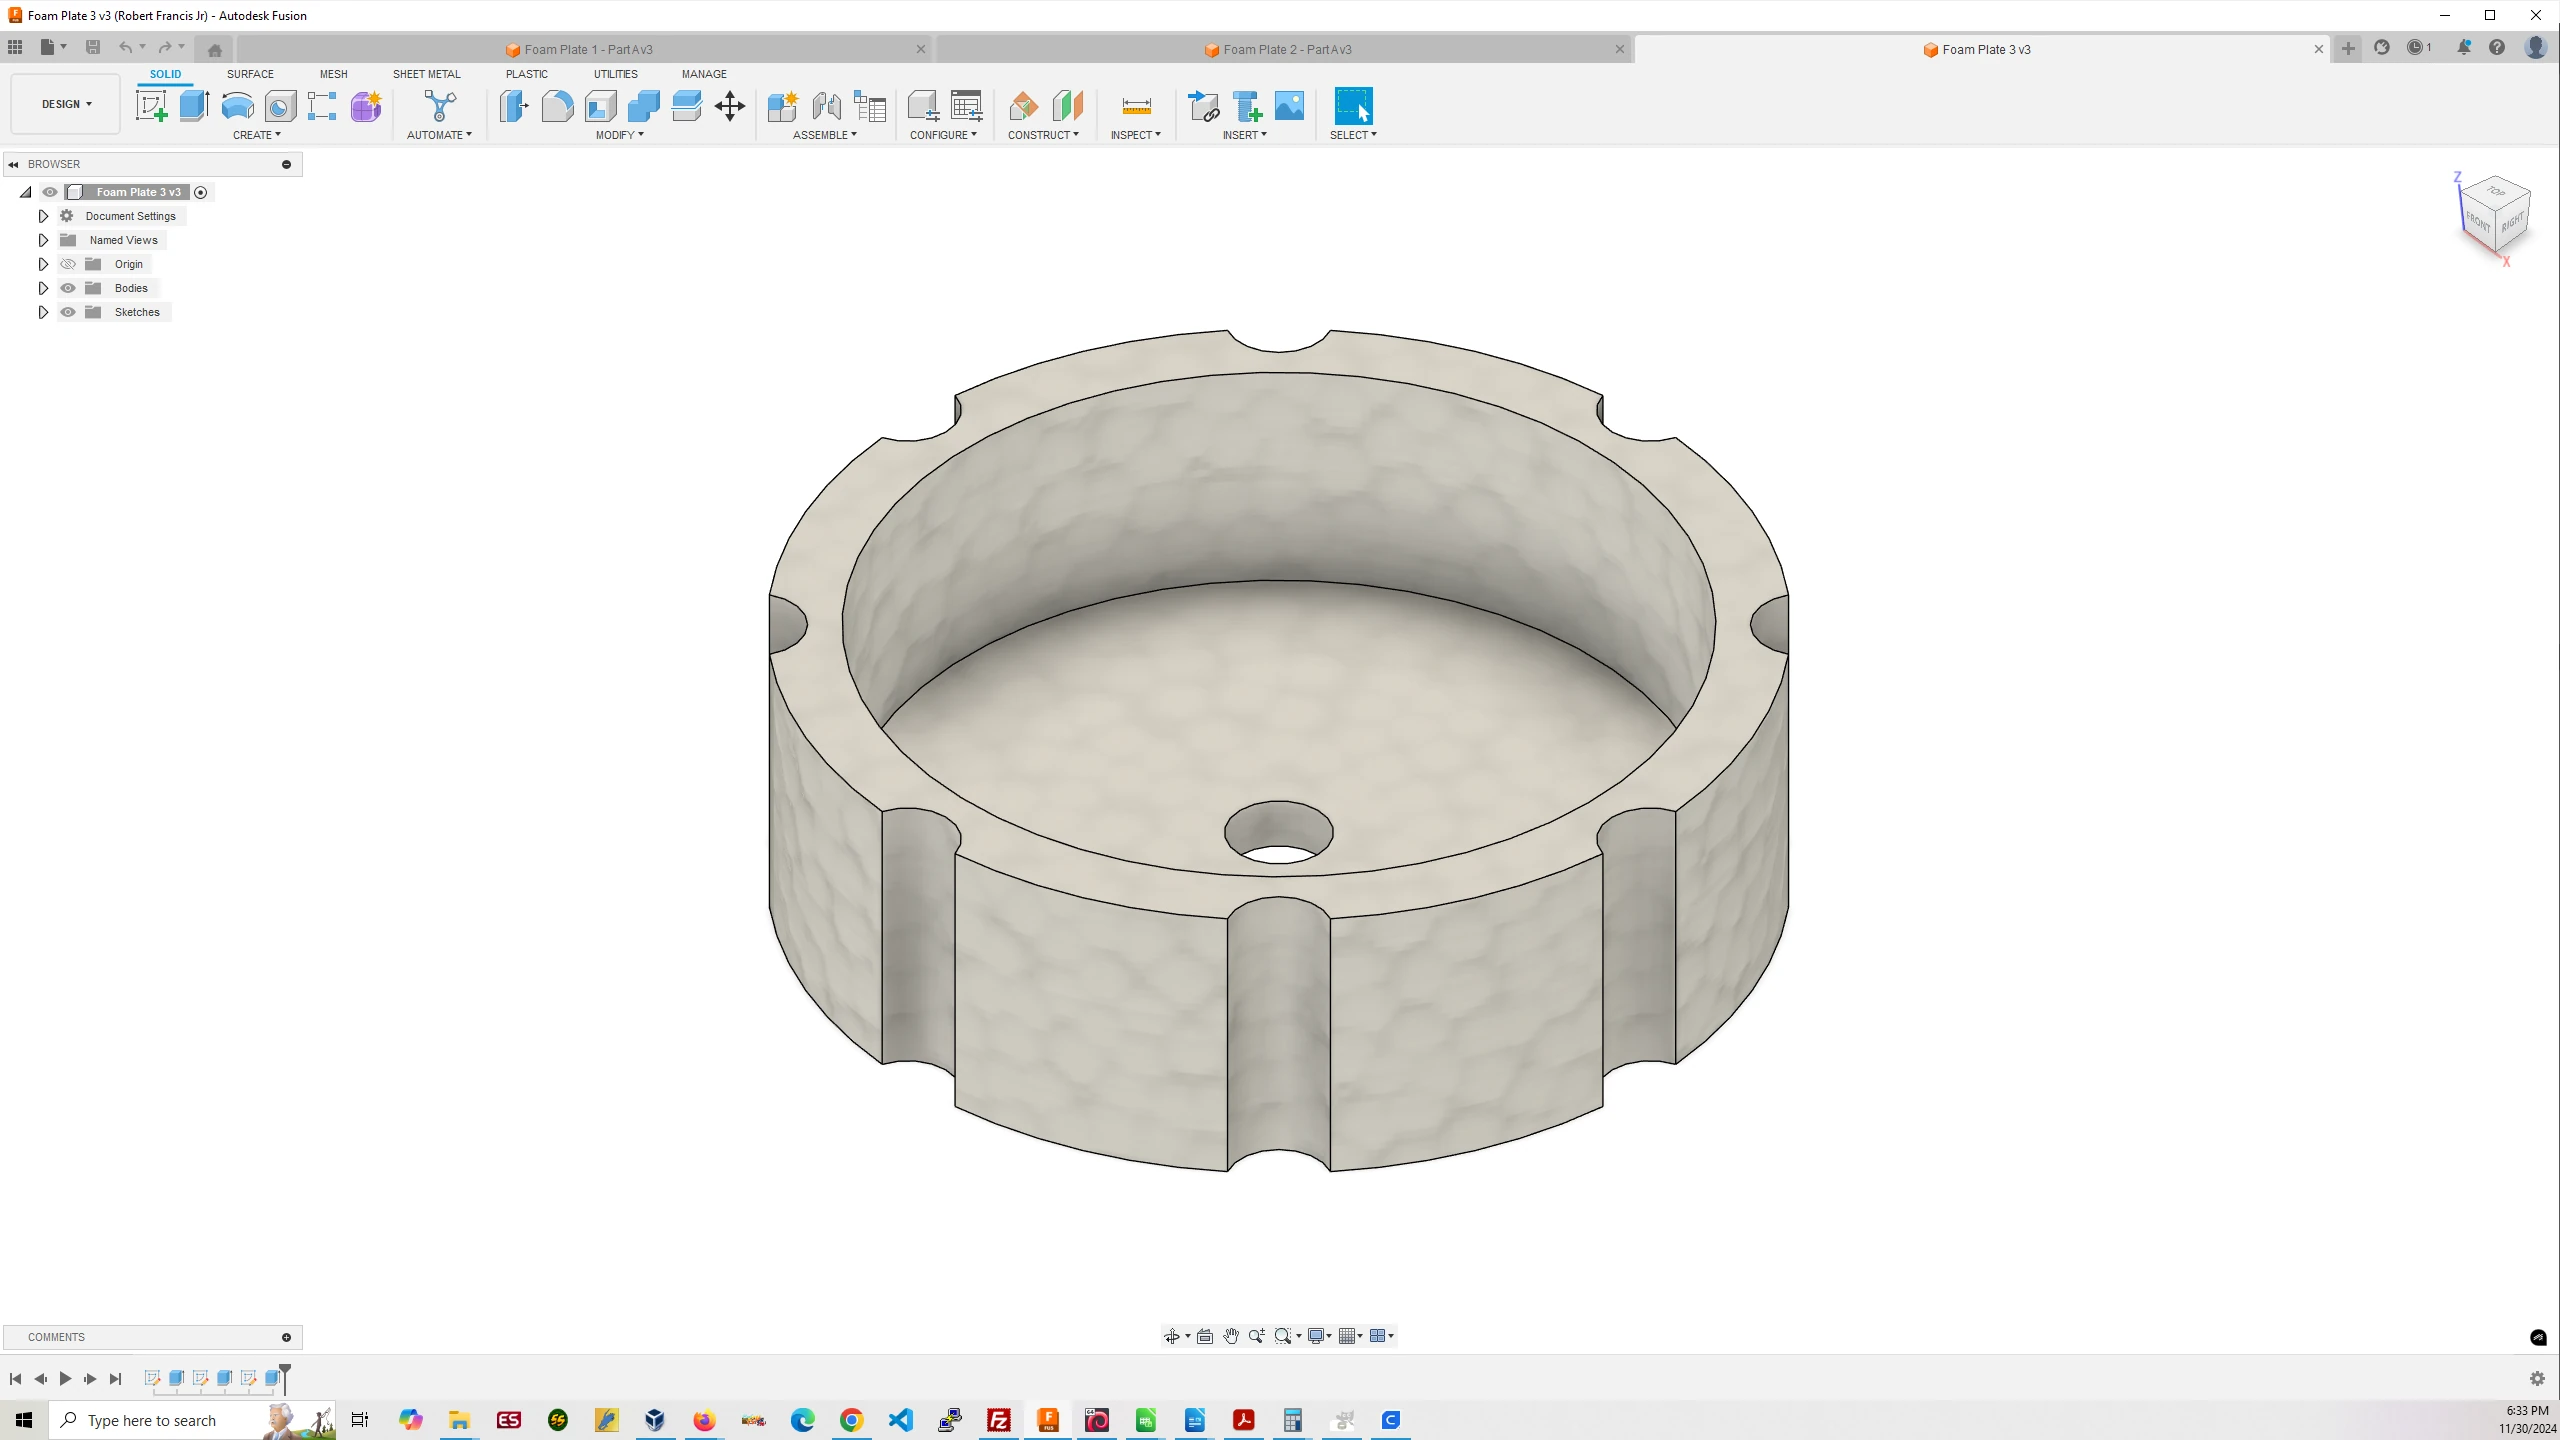The height and width of the screenshot is (1440, 2560).
Task: Expand the Bodies node
Action: pyautogui.click(x=43, y=288)
